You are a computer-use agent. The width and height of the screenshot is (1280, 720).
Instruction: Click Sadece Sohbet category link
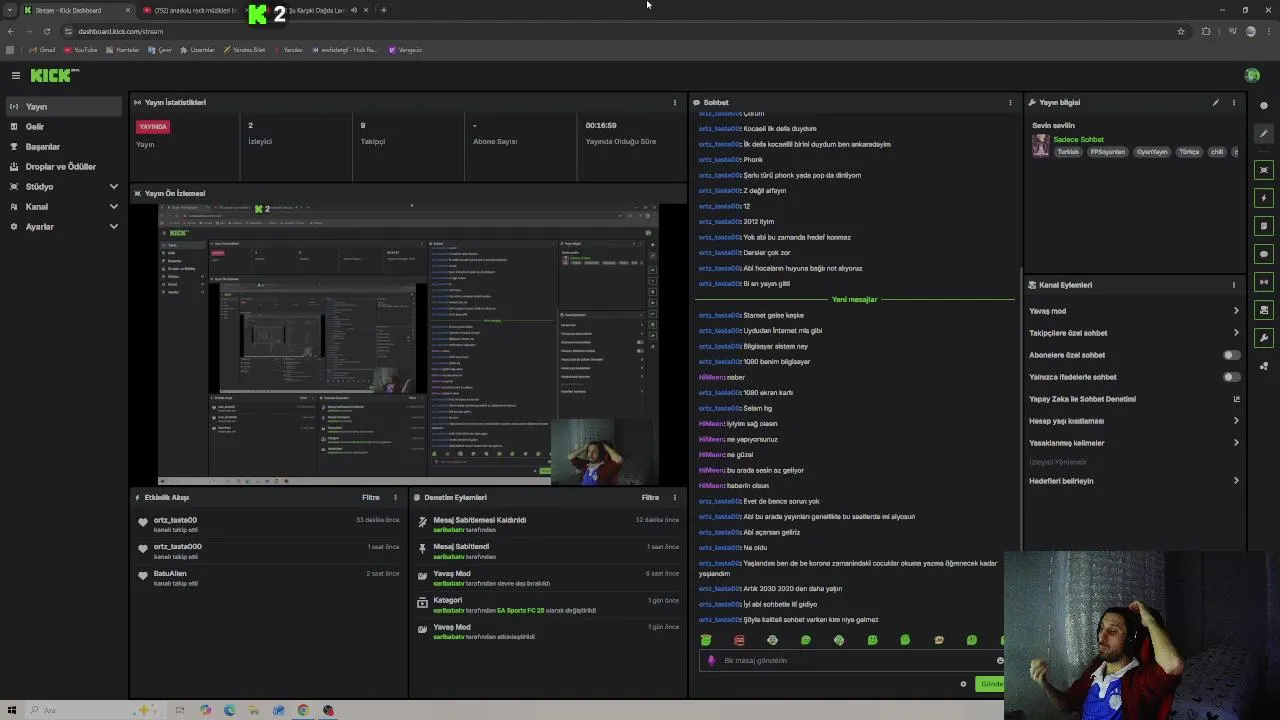pyautogui.click(x=1078, y=140)
